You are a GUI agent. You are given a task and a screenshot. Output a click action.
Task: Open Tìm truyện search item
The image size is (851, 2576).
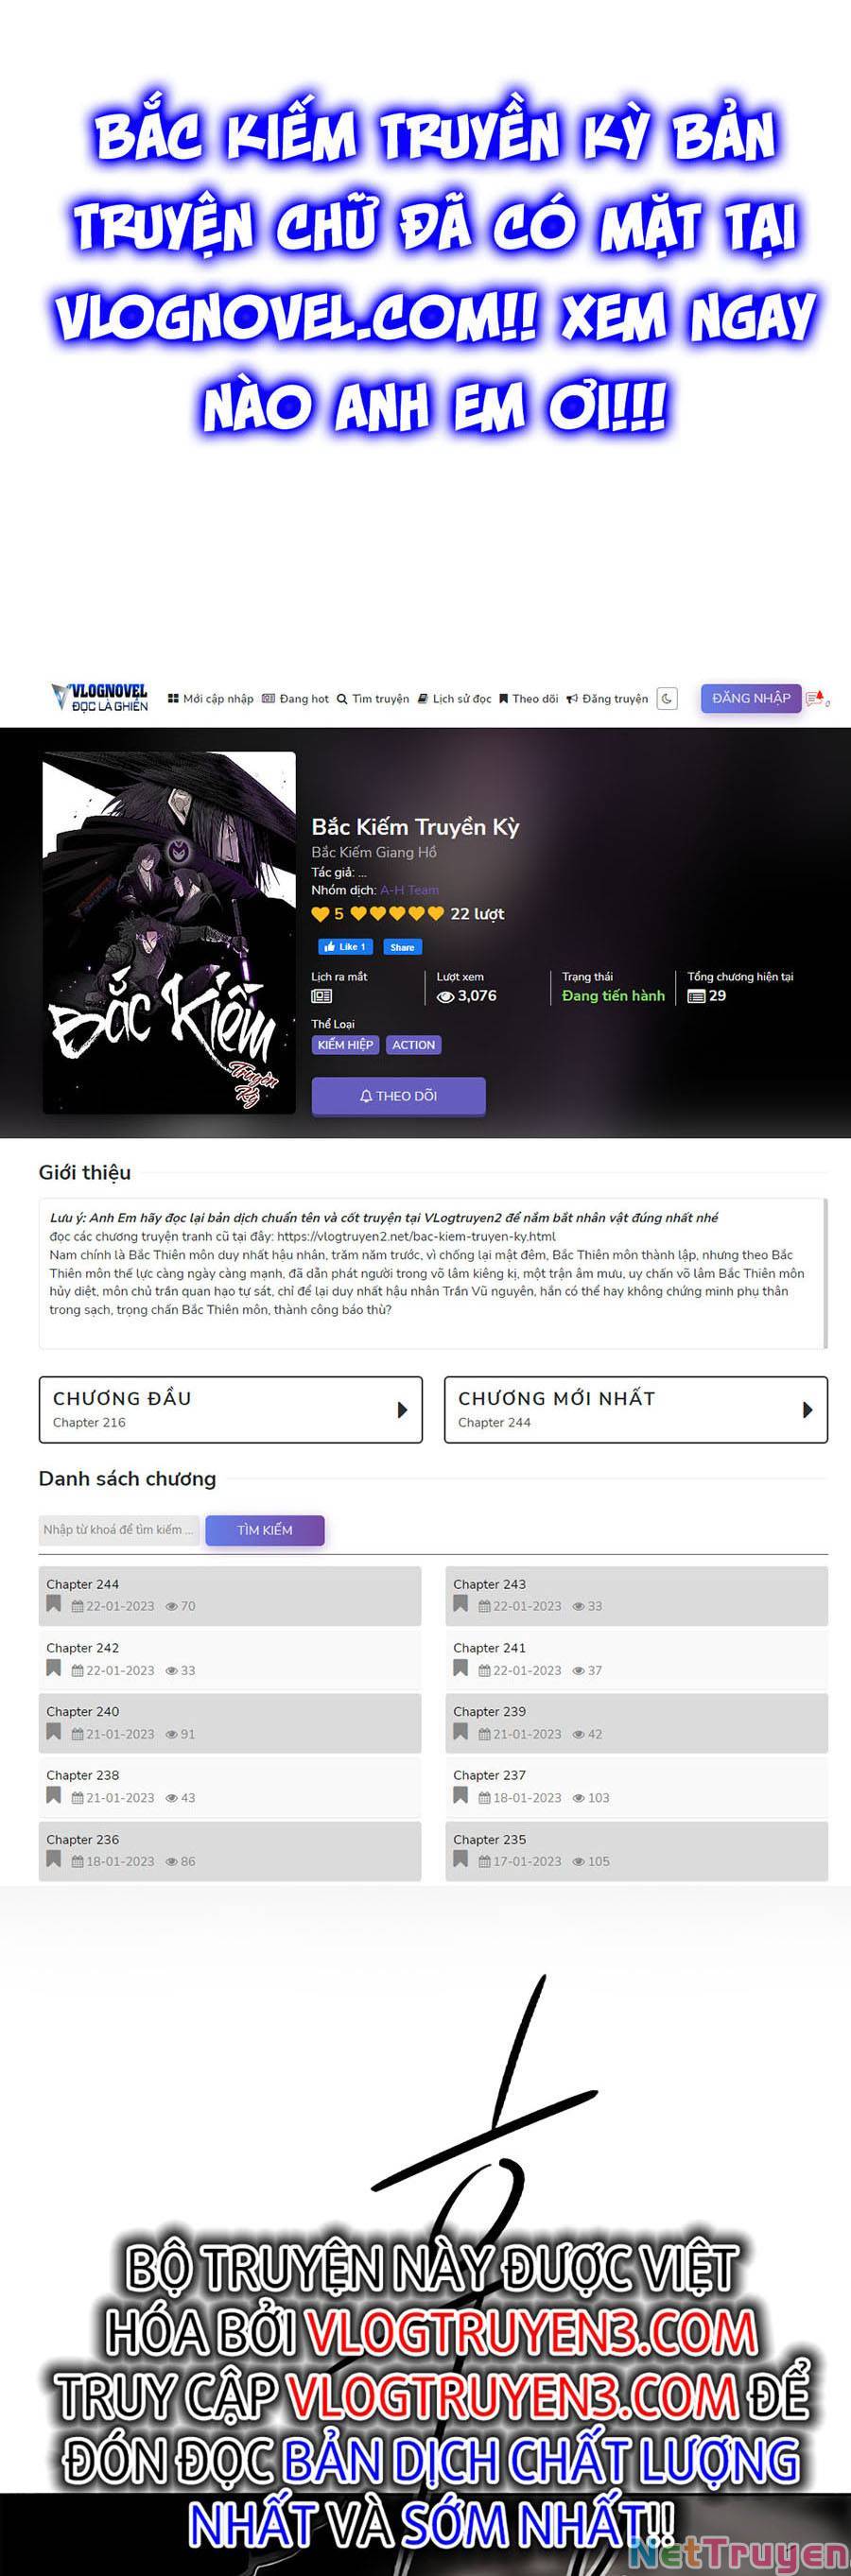tap(373, 699)
